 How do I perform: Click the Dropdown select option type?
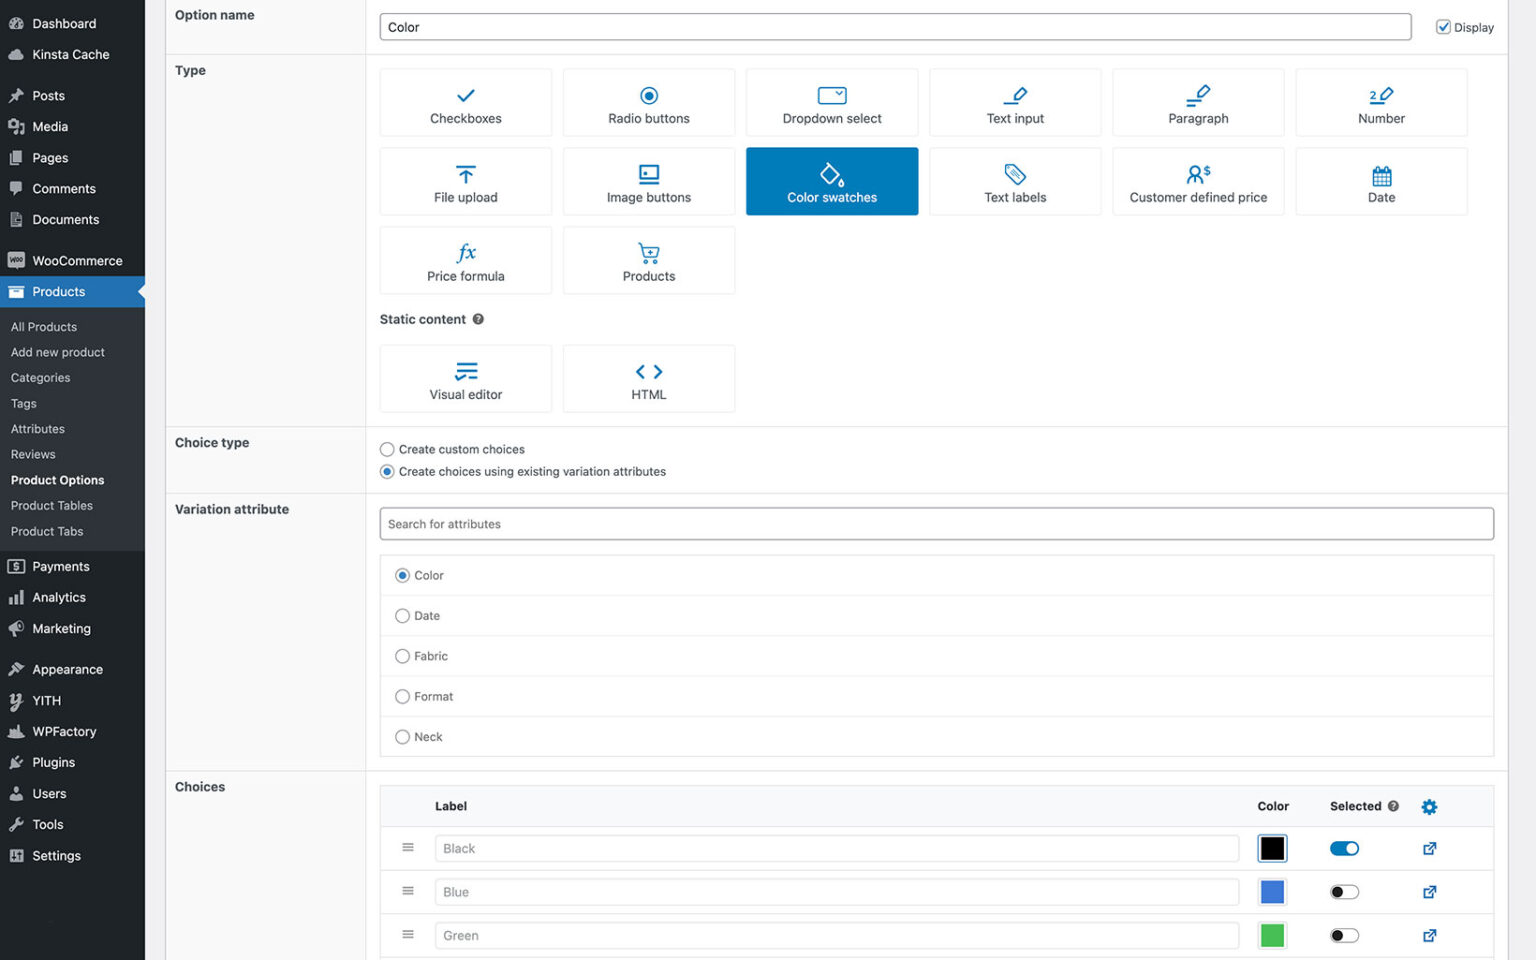pyautogui.click(x=831, y=102)
